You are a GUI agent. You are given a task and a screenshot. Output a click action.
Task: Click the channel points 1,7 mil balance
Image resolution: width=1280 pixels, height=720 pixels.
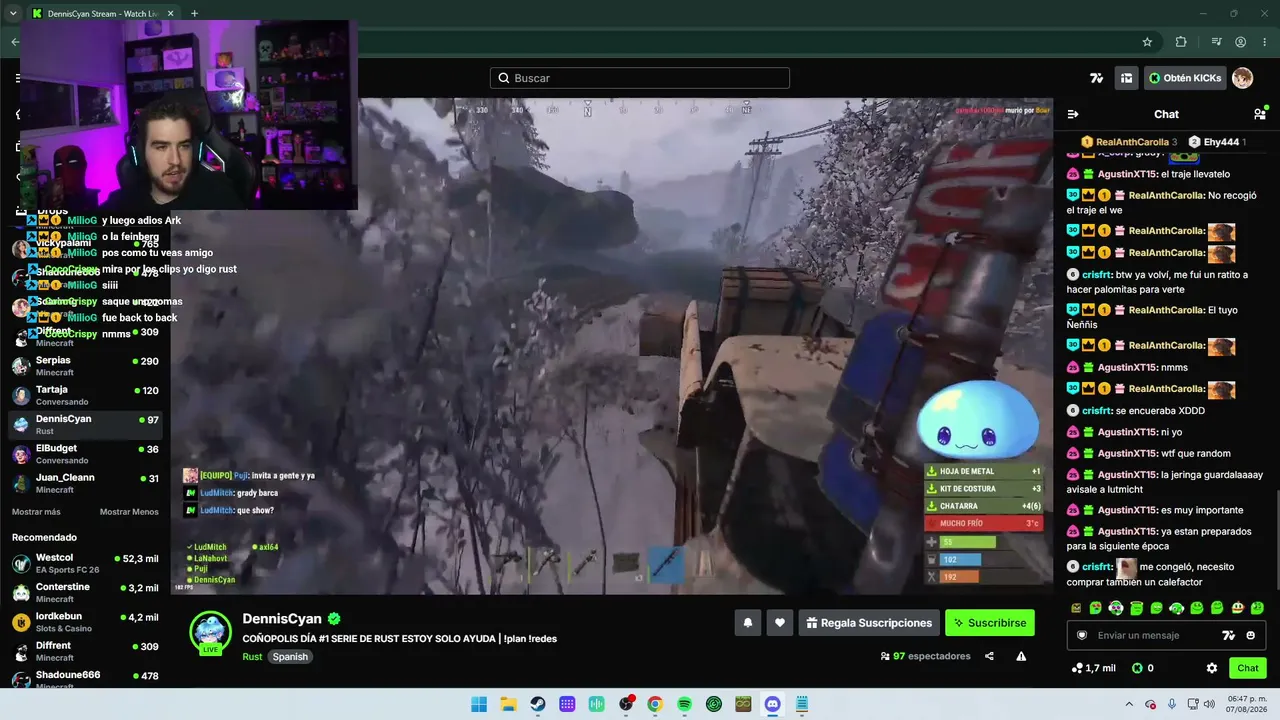pos(1093,668)
